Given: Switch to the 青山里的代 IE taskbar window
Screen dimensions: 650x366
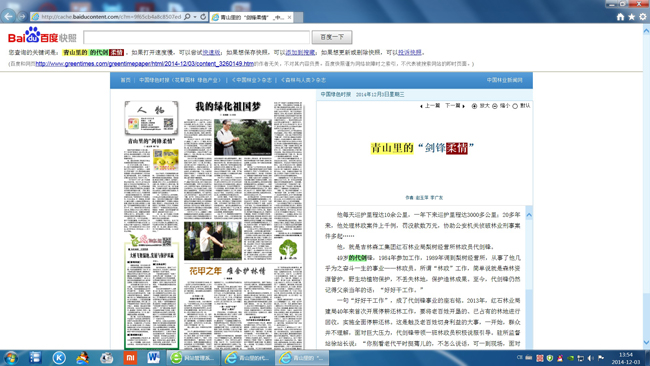Looking at the screenshot, I should [248, 358].
